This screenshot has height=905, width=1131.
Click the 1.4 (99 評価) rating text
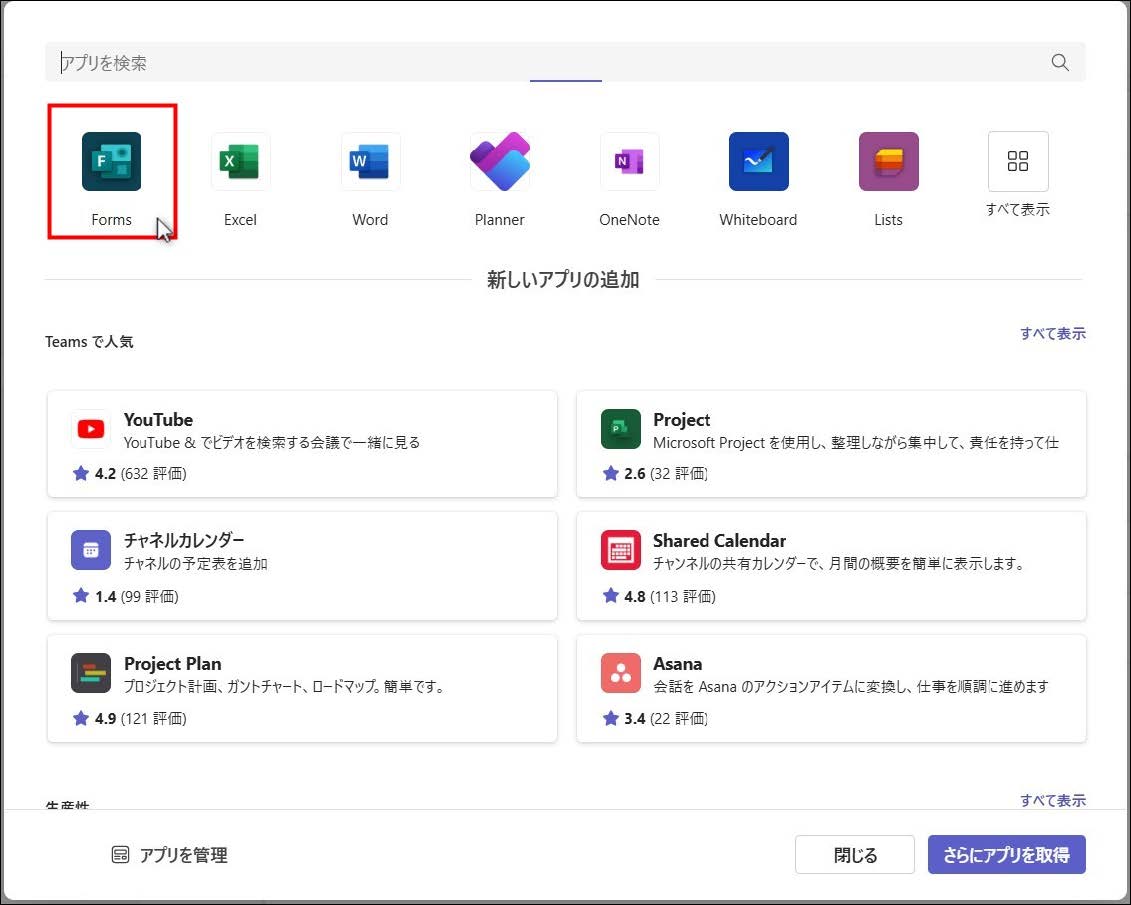(136, 596)
